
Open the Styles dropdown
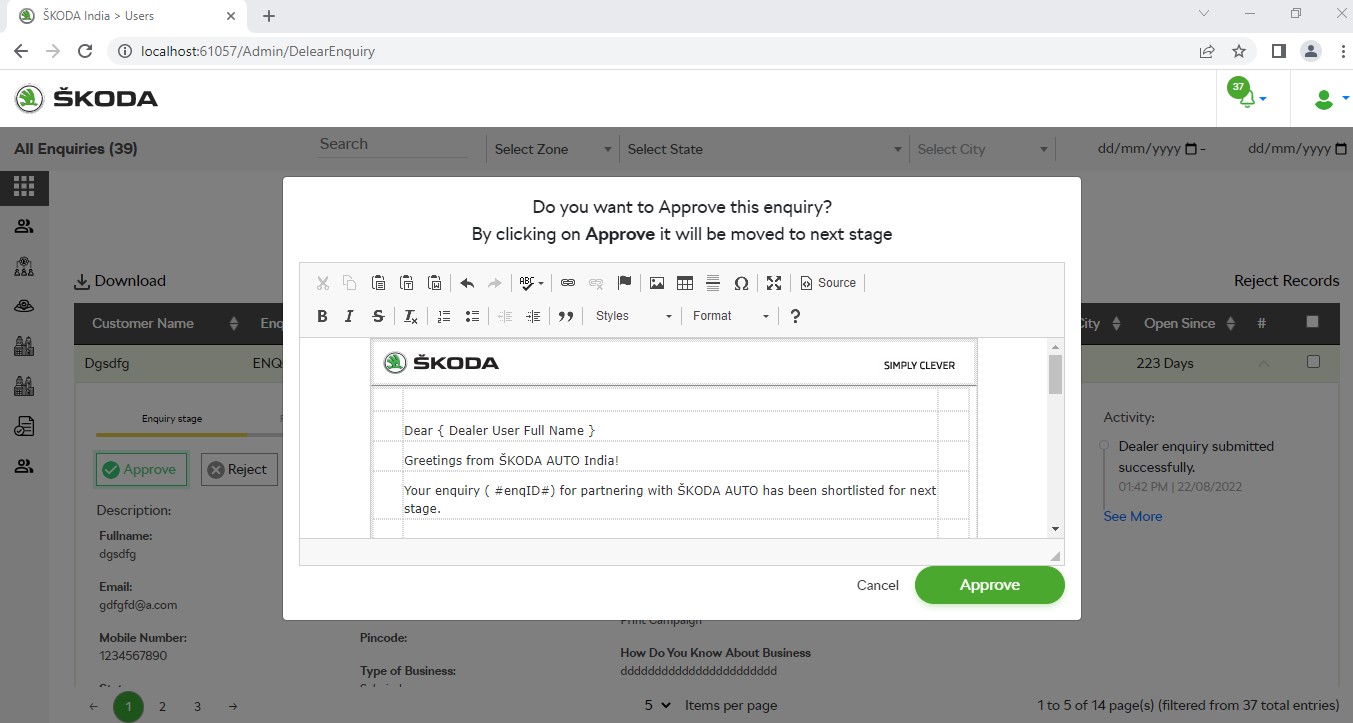click(634, 316)
